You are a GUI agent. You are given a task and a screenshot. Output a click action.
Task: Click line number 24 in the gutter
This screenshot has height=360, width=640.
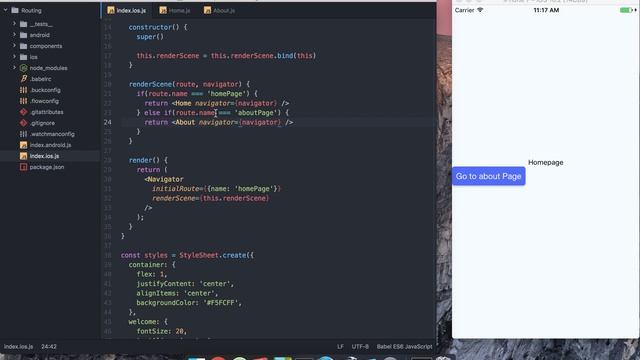[x=107, y=122]
